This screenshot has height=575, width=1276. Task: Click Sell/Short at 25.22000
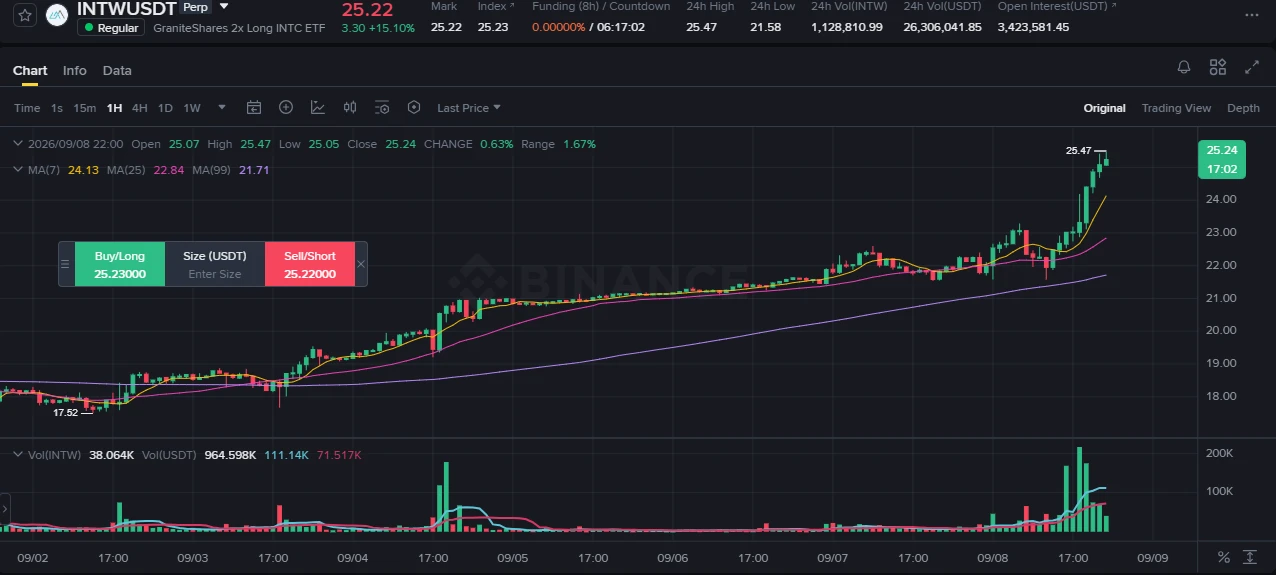pyautogui.click(x=310, y=264)
